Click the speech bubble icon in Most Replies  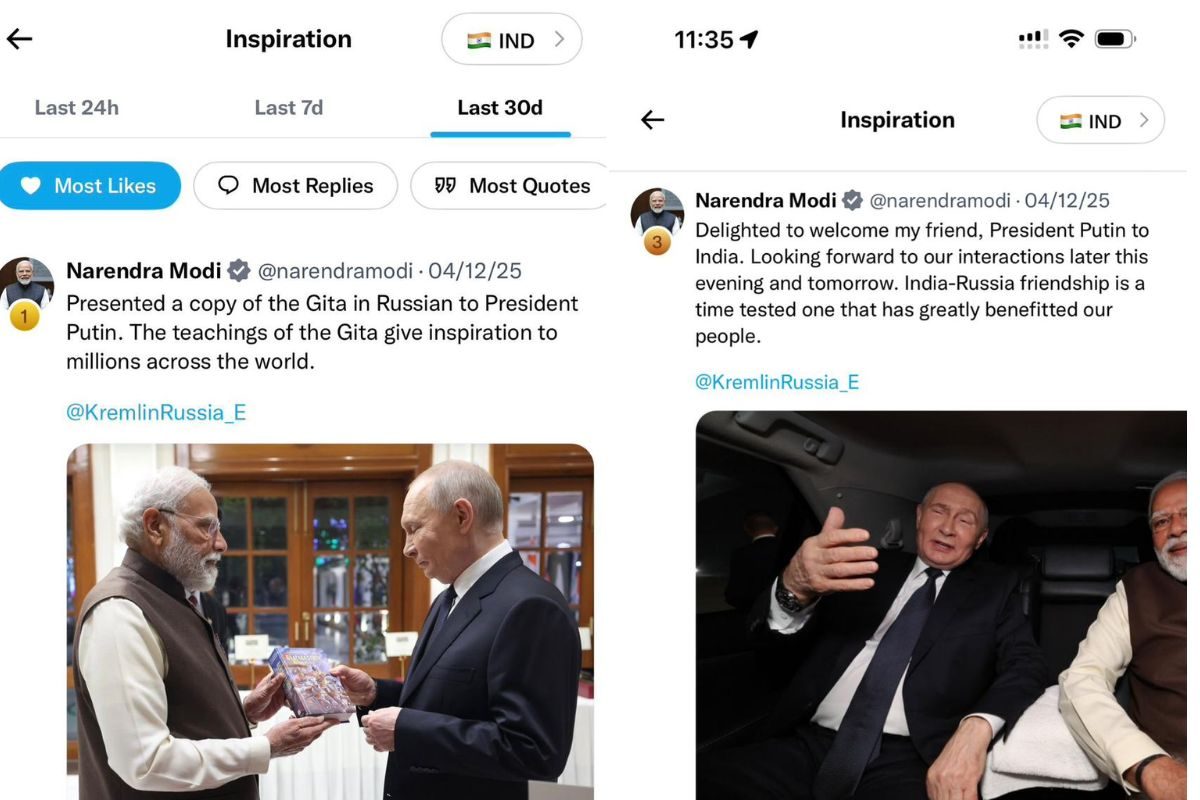(229, 186)
